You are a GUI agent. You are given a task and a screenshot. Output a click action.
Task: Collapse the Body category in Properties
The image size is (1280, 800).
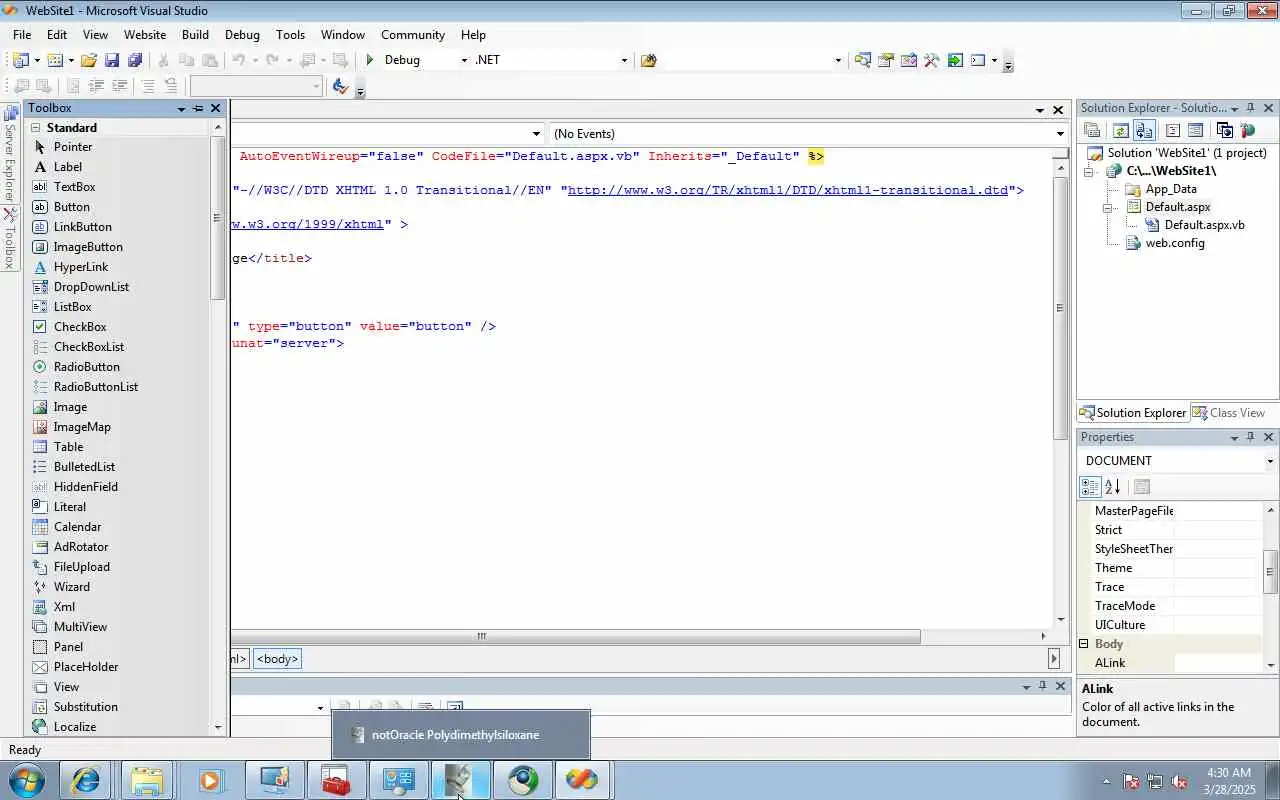[x=1083, y=644]
